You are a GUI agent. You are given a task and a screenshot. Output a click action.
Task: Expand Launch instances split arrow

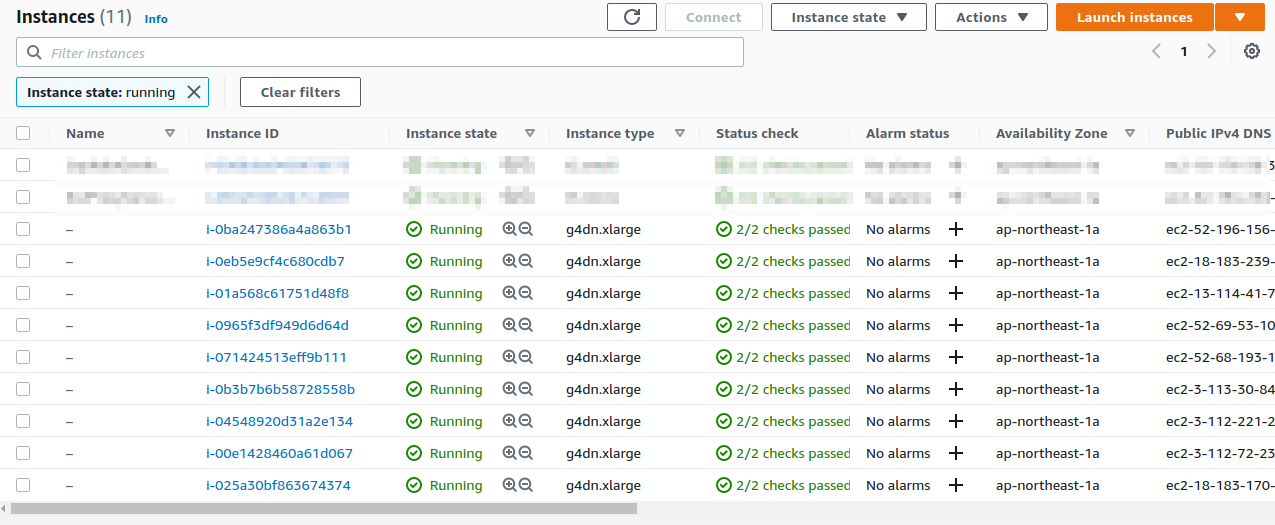(1240, 17)
